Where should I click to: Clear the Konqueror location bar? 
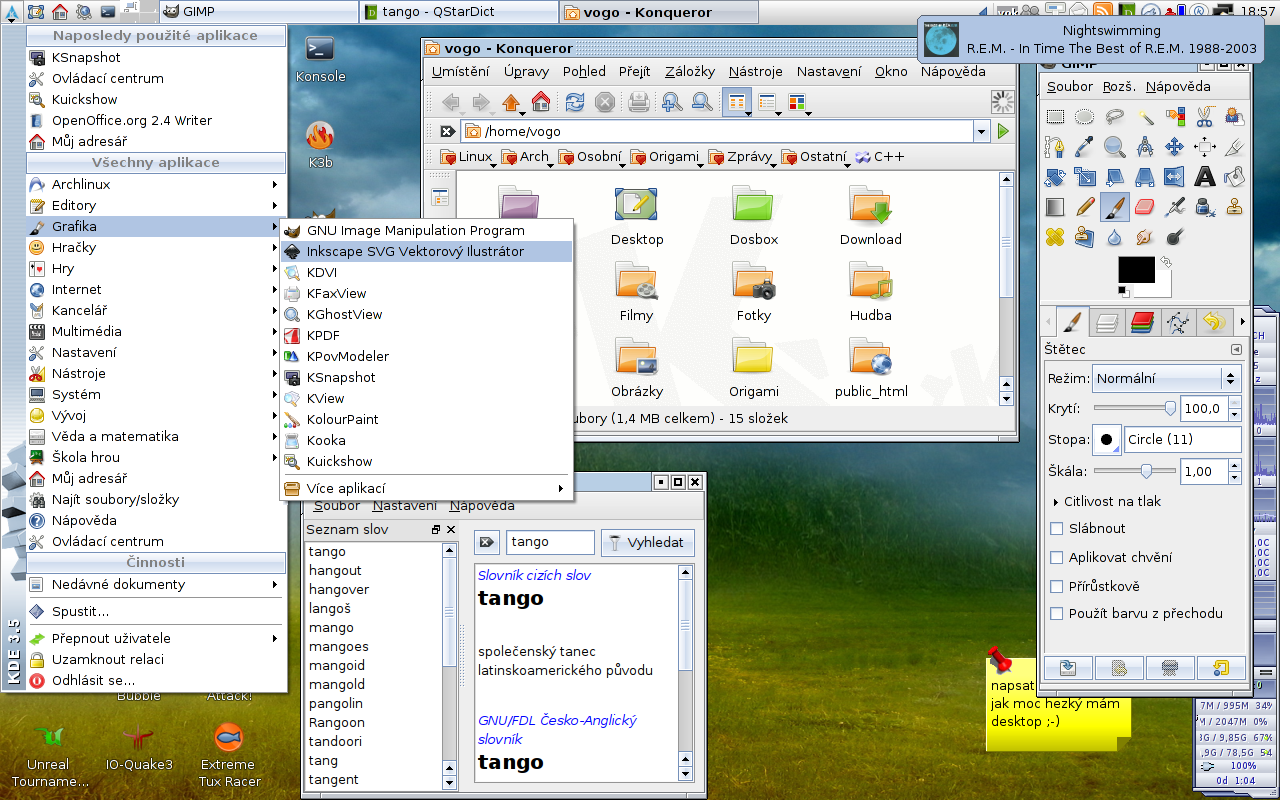(x=448, y=131)
